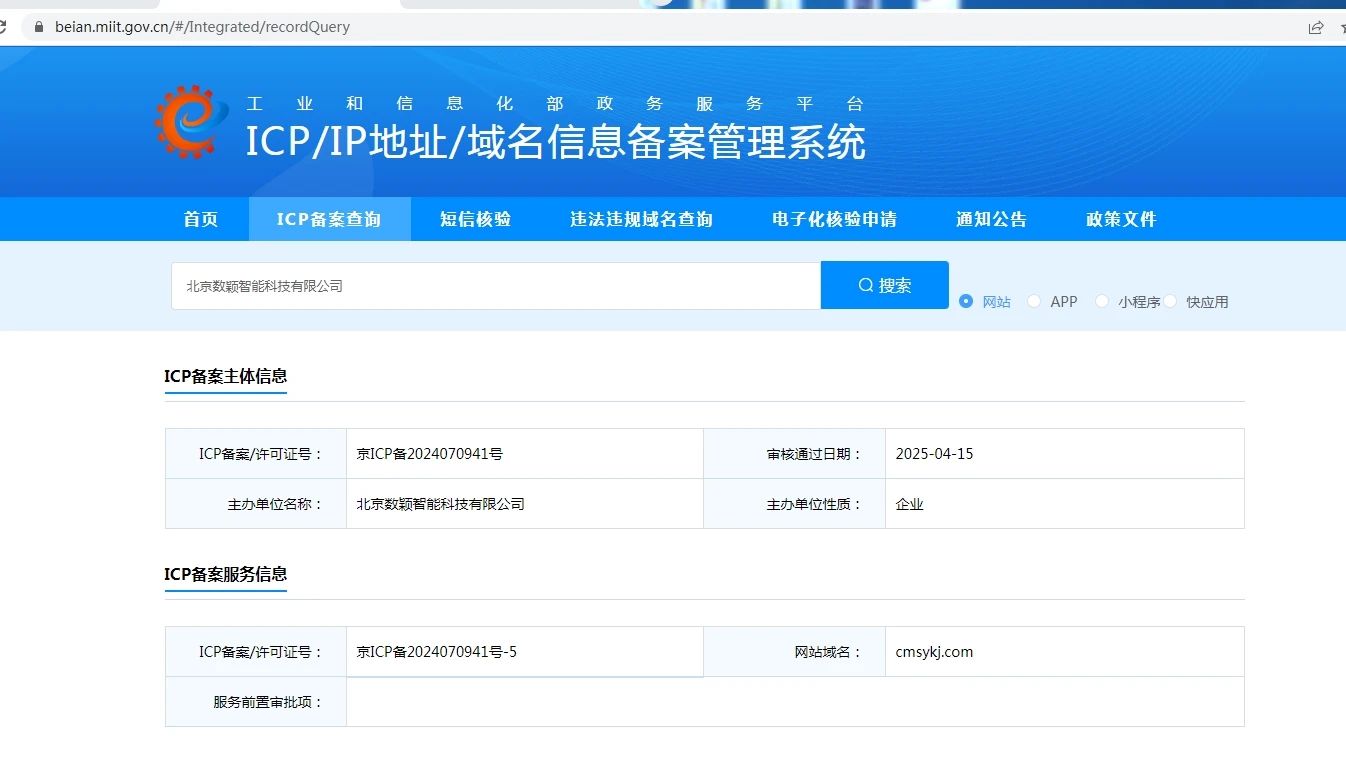Click the browser reload icon
Viewport: 1346px width, 764px height.
[4, 27]
